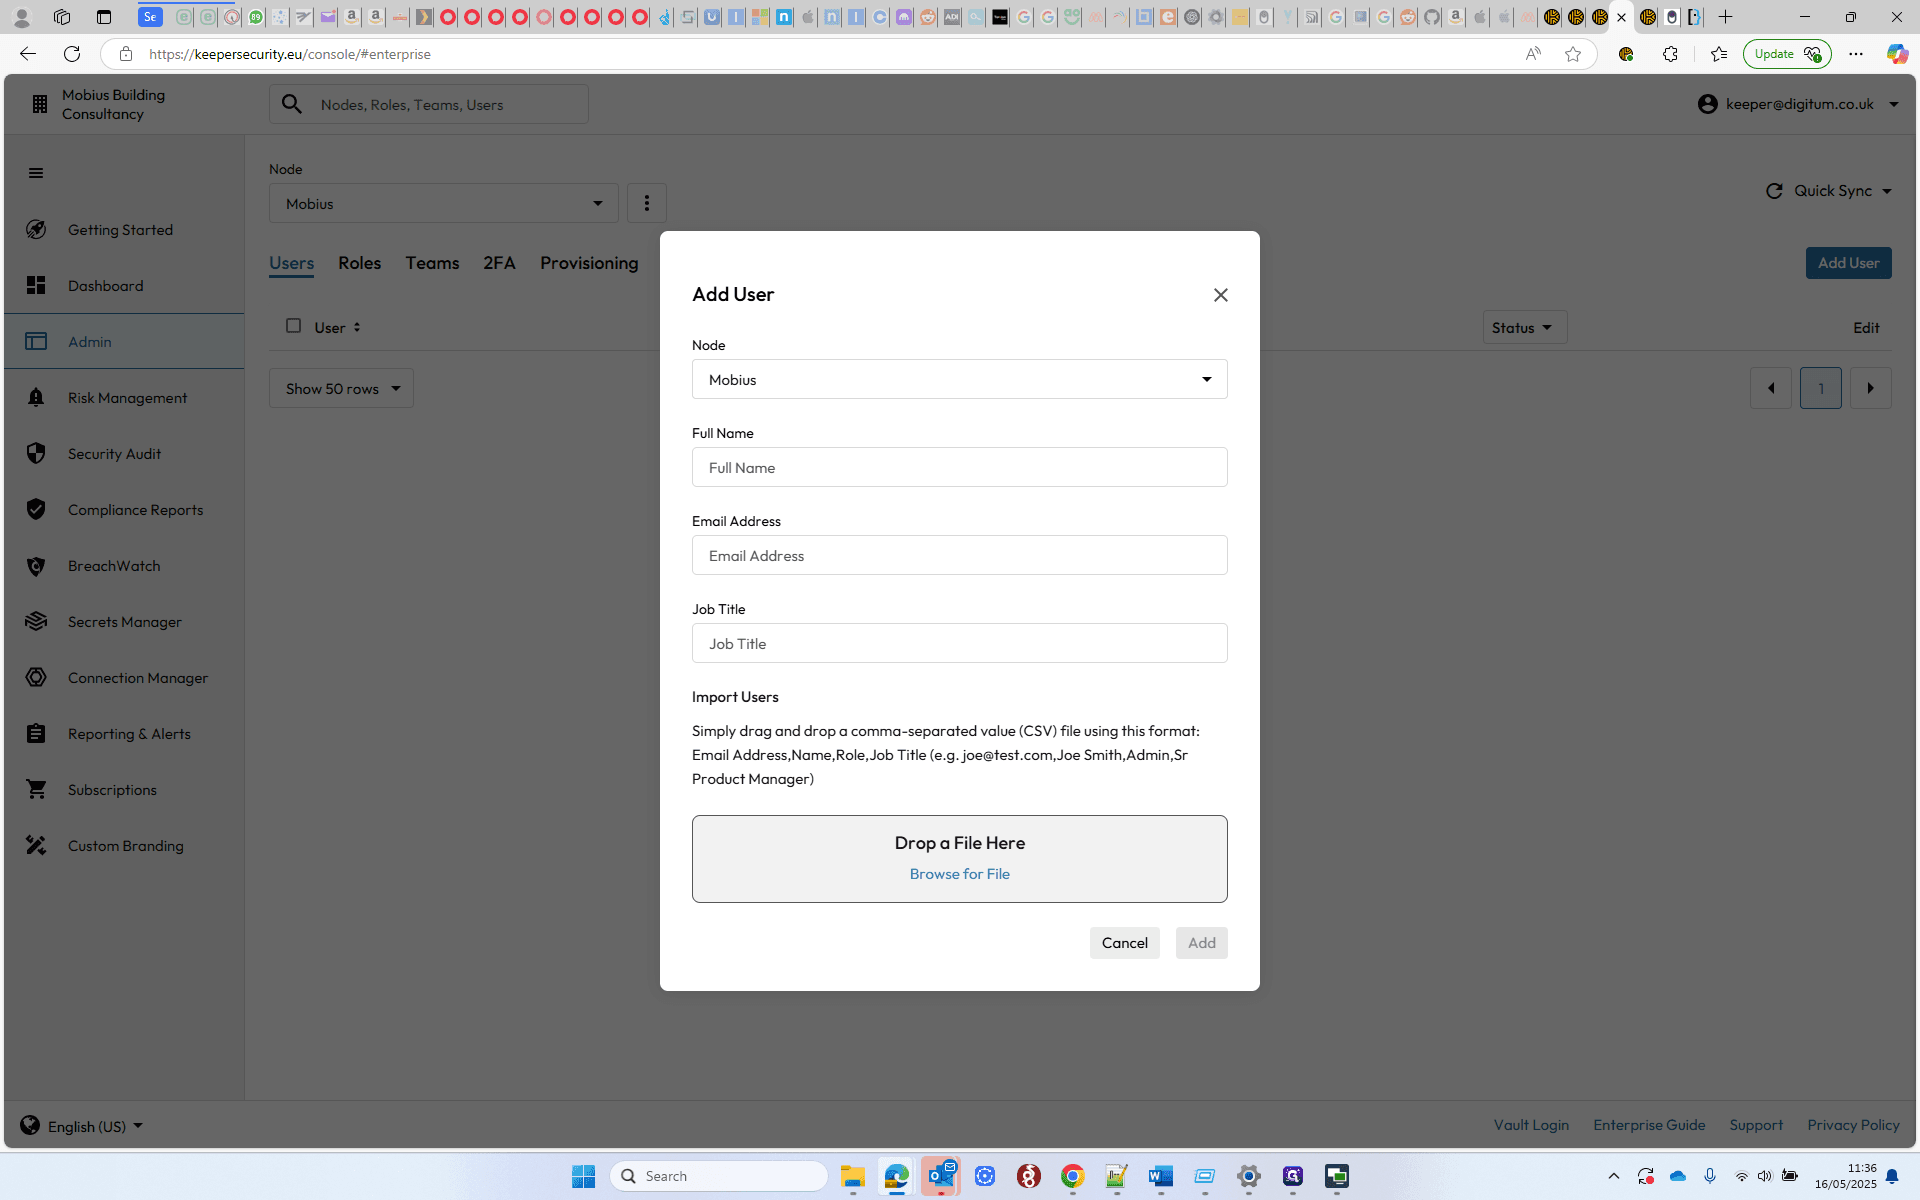
Task: Open the Node dropdown in Add User dialog
Action: point(959,379)
